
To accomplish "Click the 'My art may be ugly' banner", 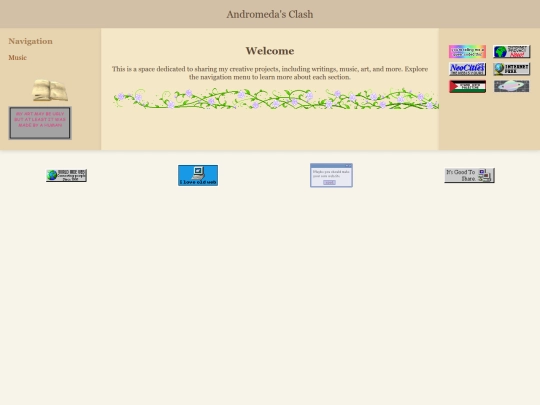I will 40,123.
